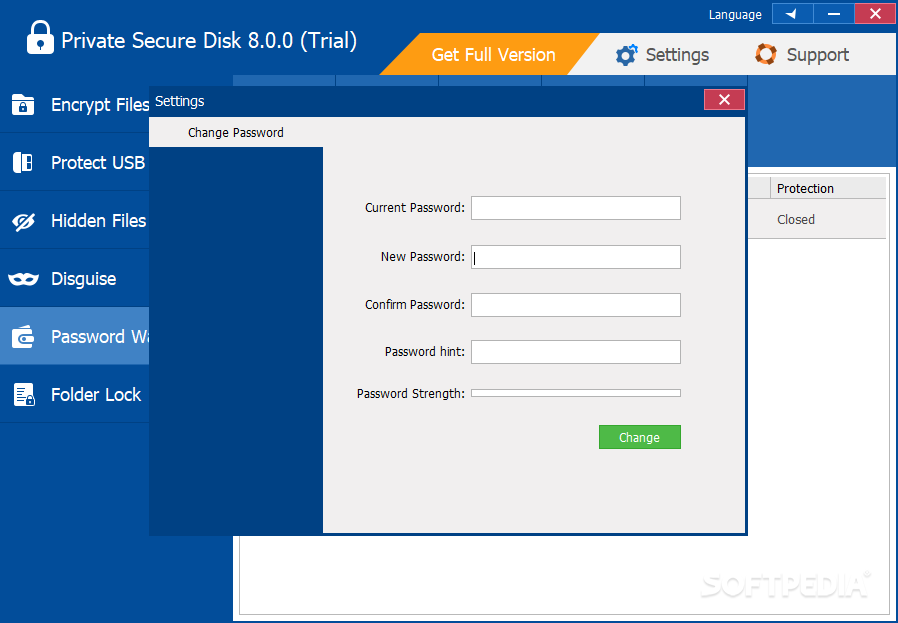Go to the Protect USB section
This screenshot has width=898, height=623.
point(74,163)
